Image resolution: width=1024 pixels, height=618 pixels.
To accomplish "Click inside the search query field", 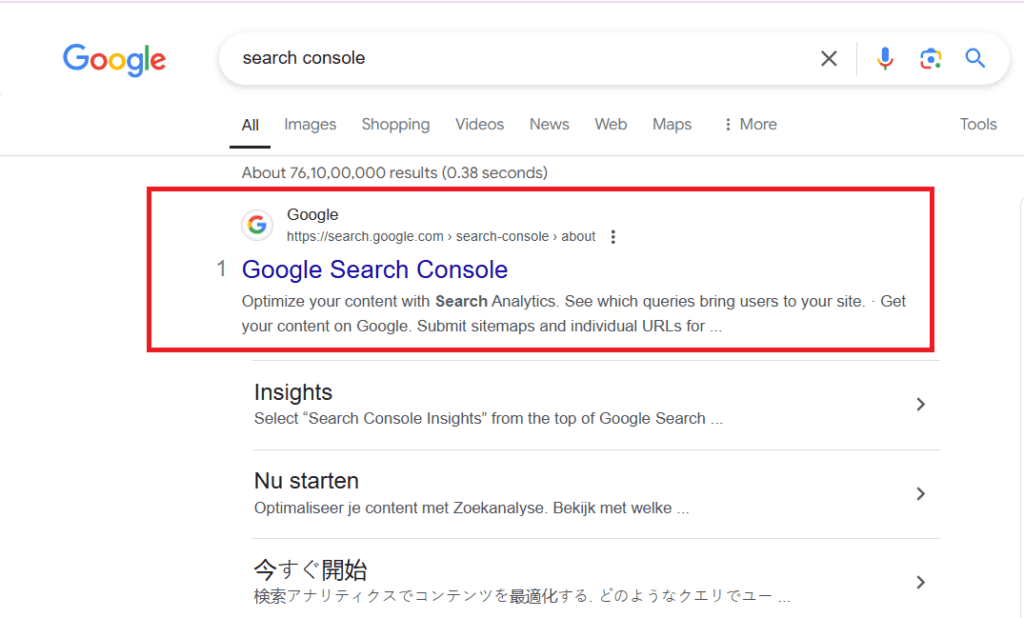I will 500,58.
